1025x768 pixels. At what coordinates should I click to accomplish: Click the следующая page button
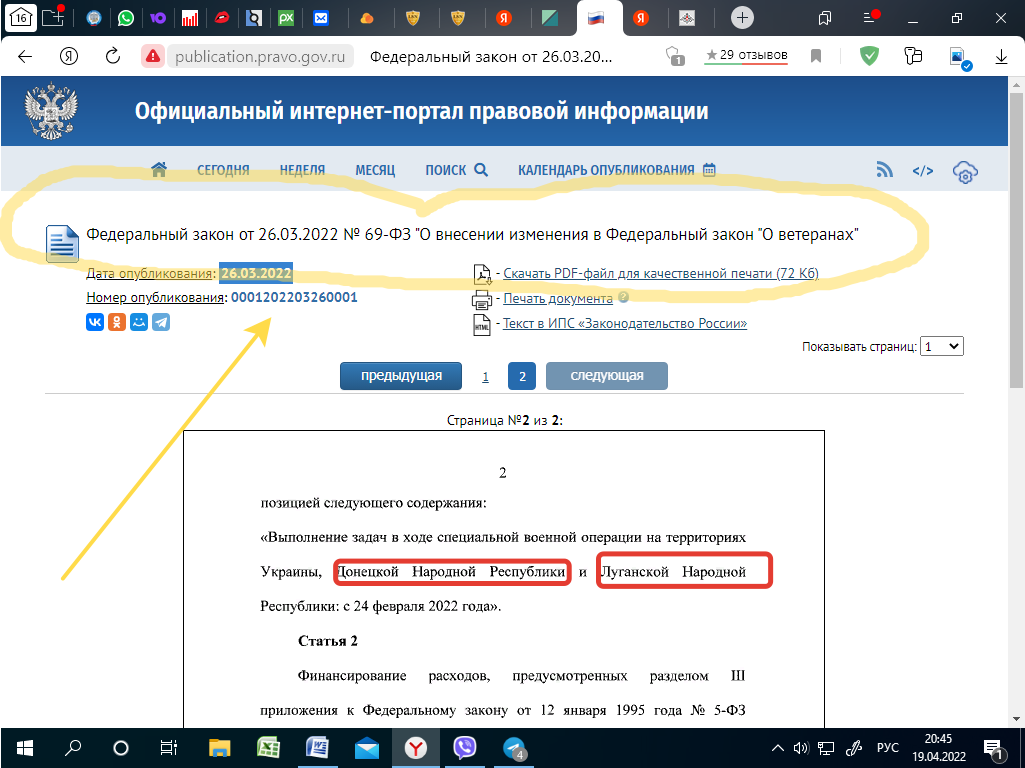607,376
